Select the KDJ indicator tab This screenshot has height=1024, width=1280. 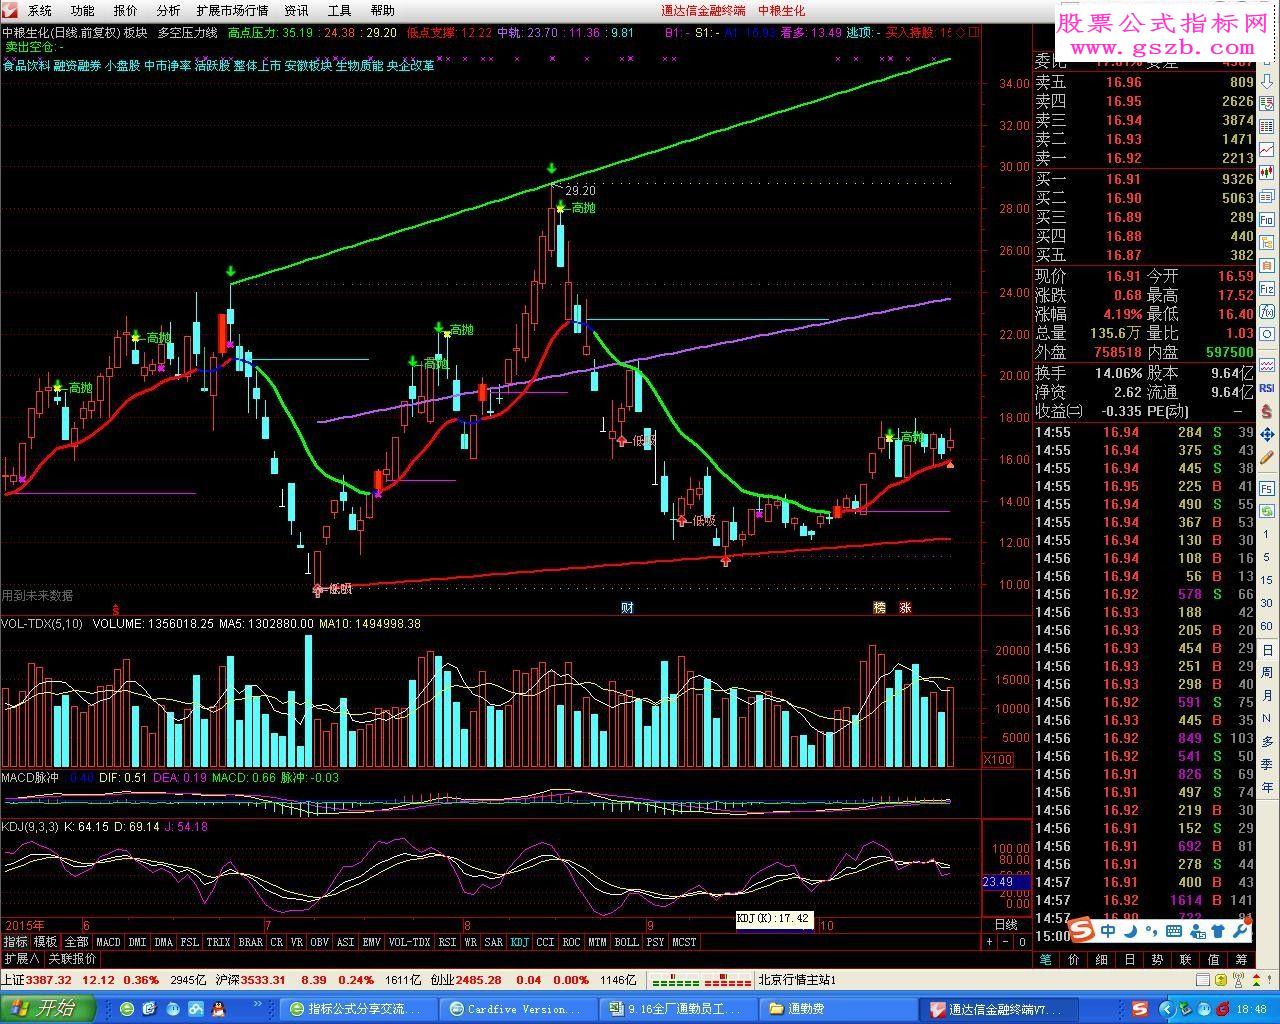(519, 942)
